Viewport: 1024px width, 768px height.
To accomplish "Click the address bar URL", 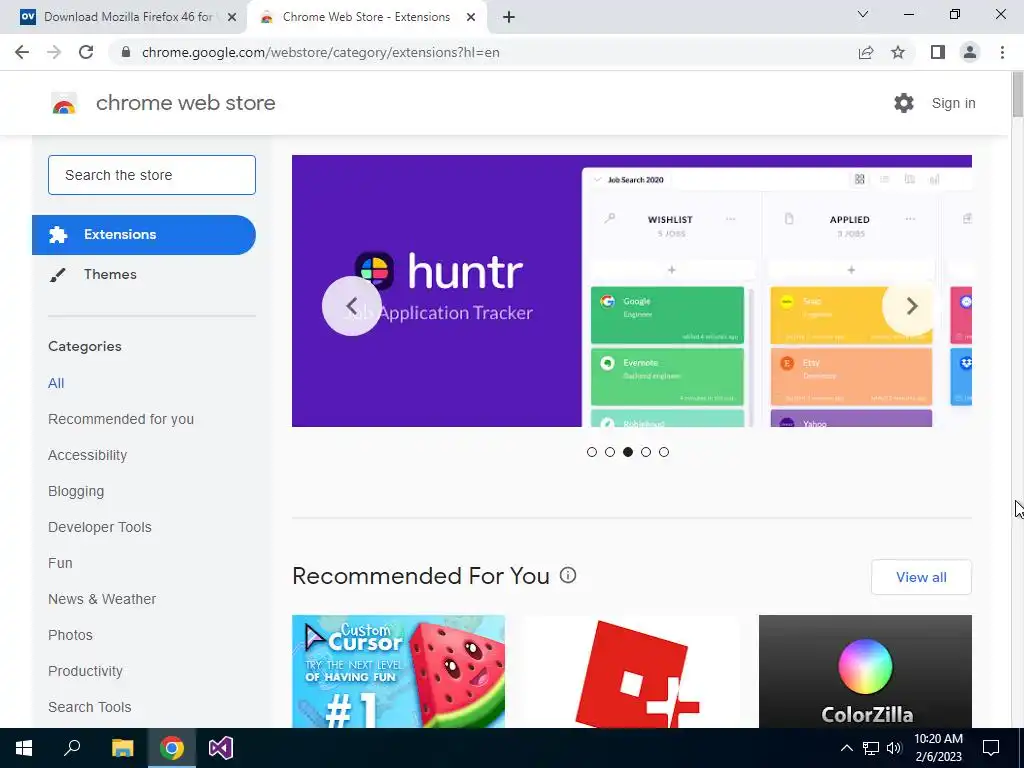I will pyautogui.click(x=321, y=52).
